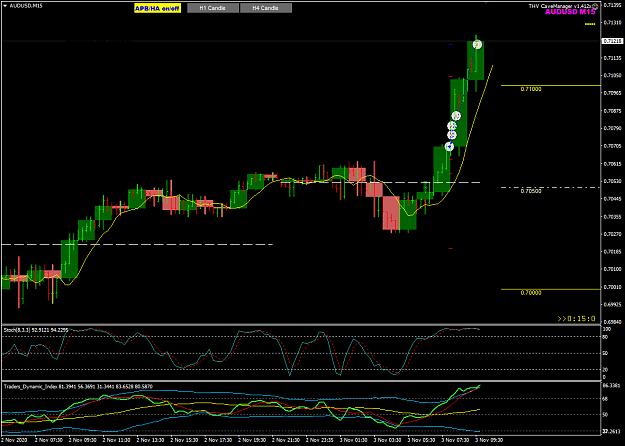Select the lowest circled trade marker

click(449, 147)
